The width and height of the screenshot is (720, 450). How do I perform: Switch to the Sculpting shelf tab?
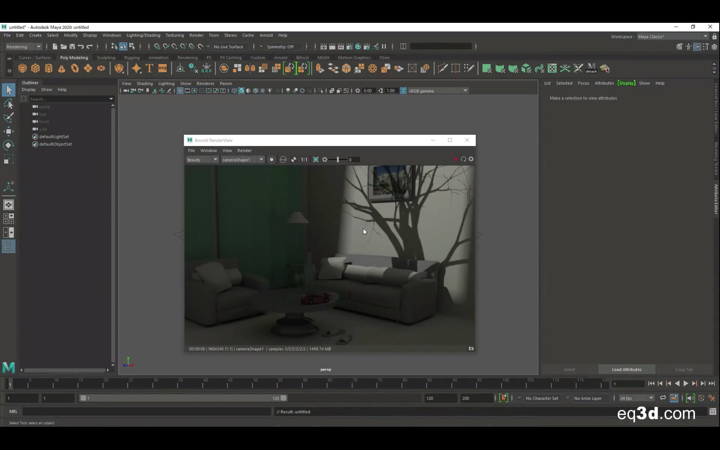tap(106, 57)
